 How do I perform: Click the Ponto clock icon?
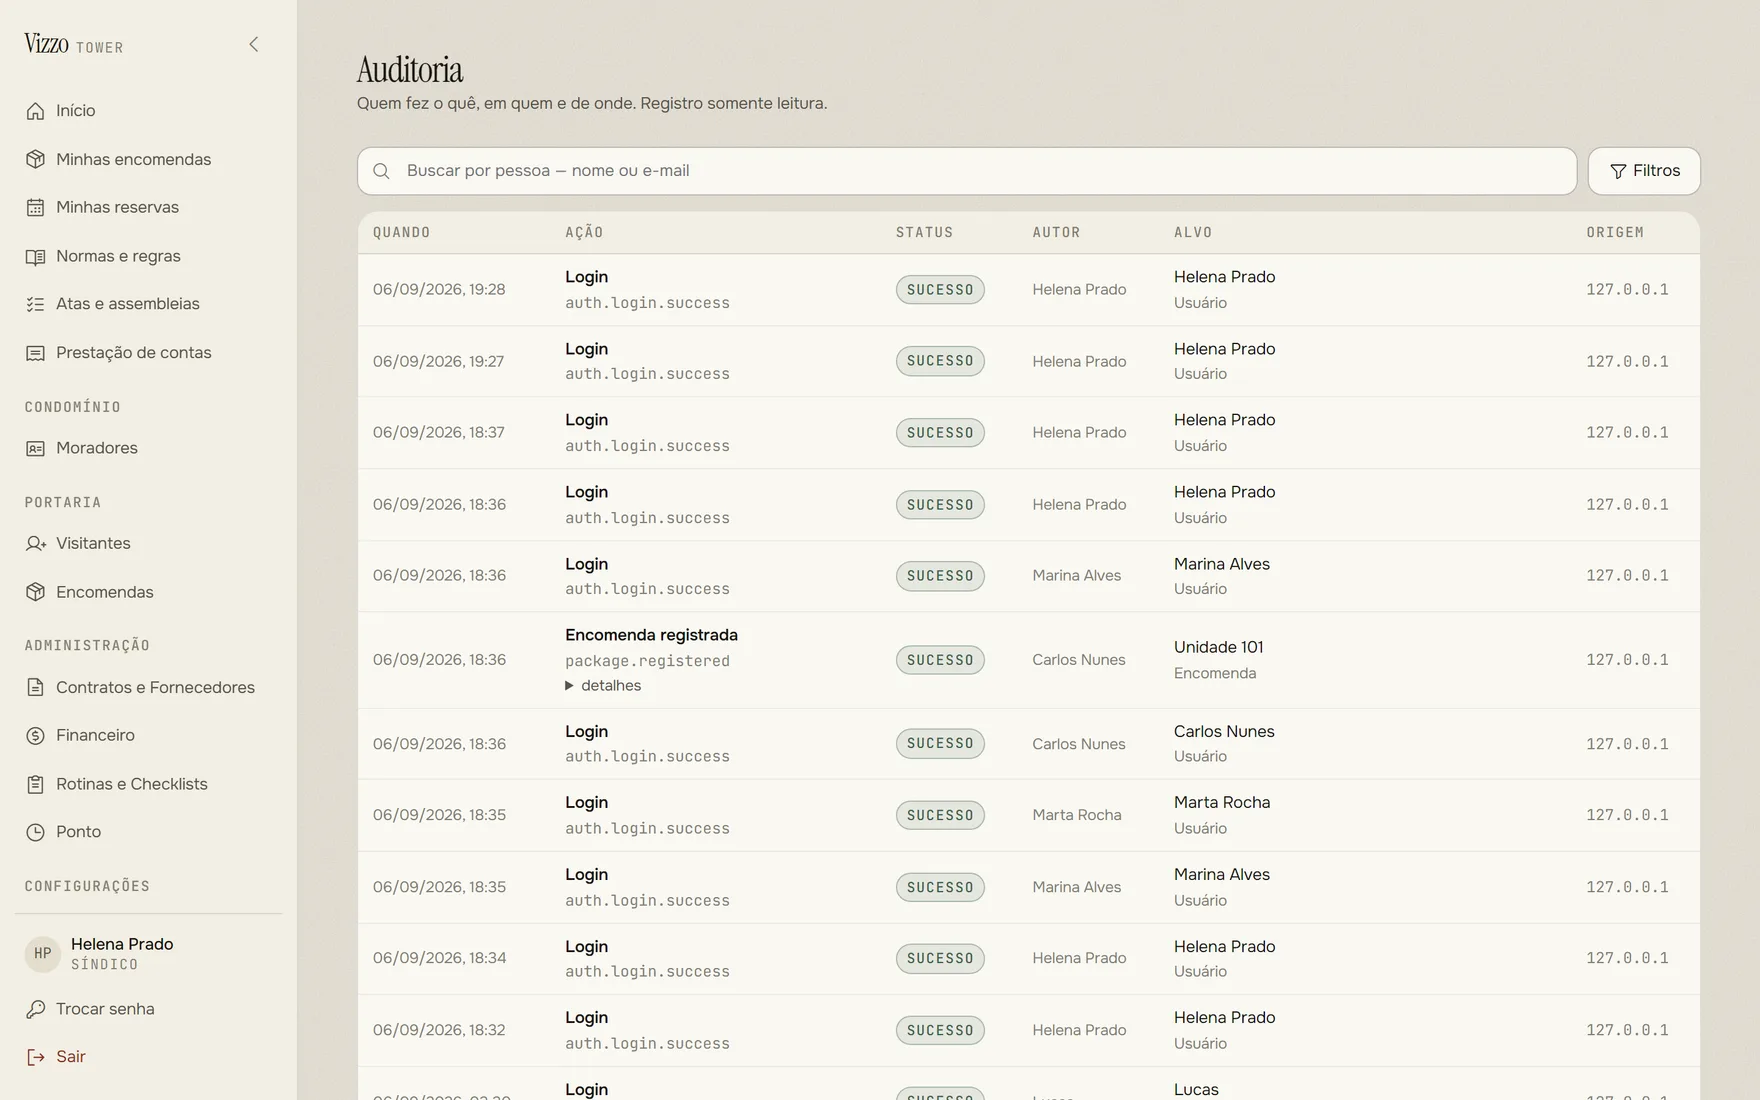coord(35,832)
